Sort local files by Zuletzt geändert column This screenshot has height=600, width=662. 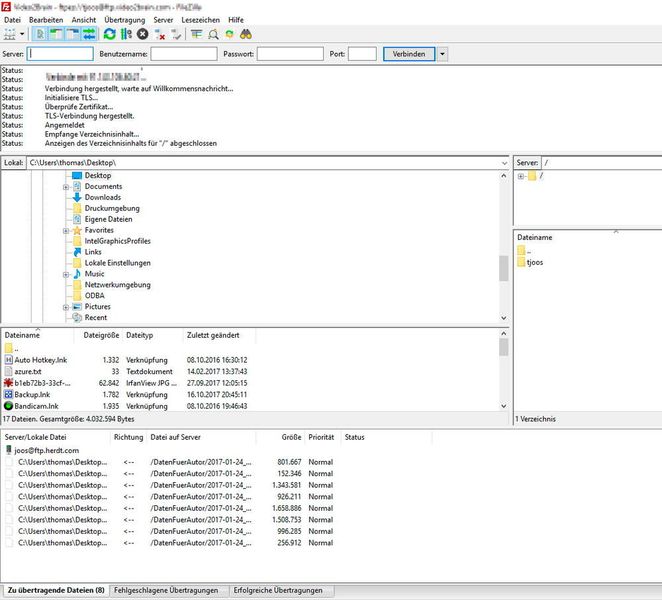213,335
